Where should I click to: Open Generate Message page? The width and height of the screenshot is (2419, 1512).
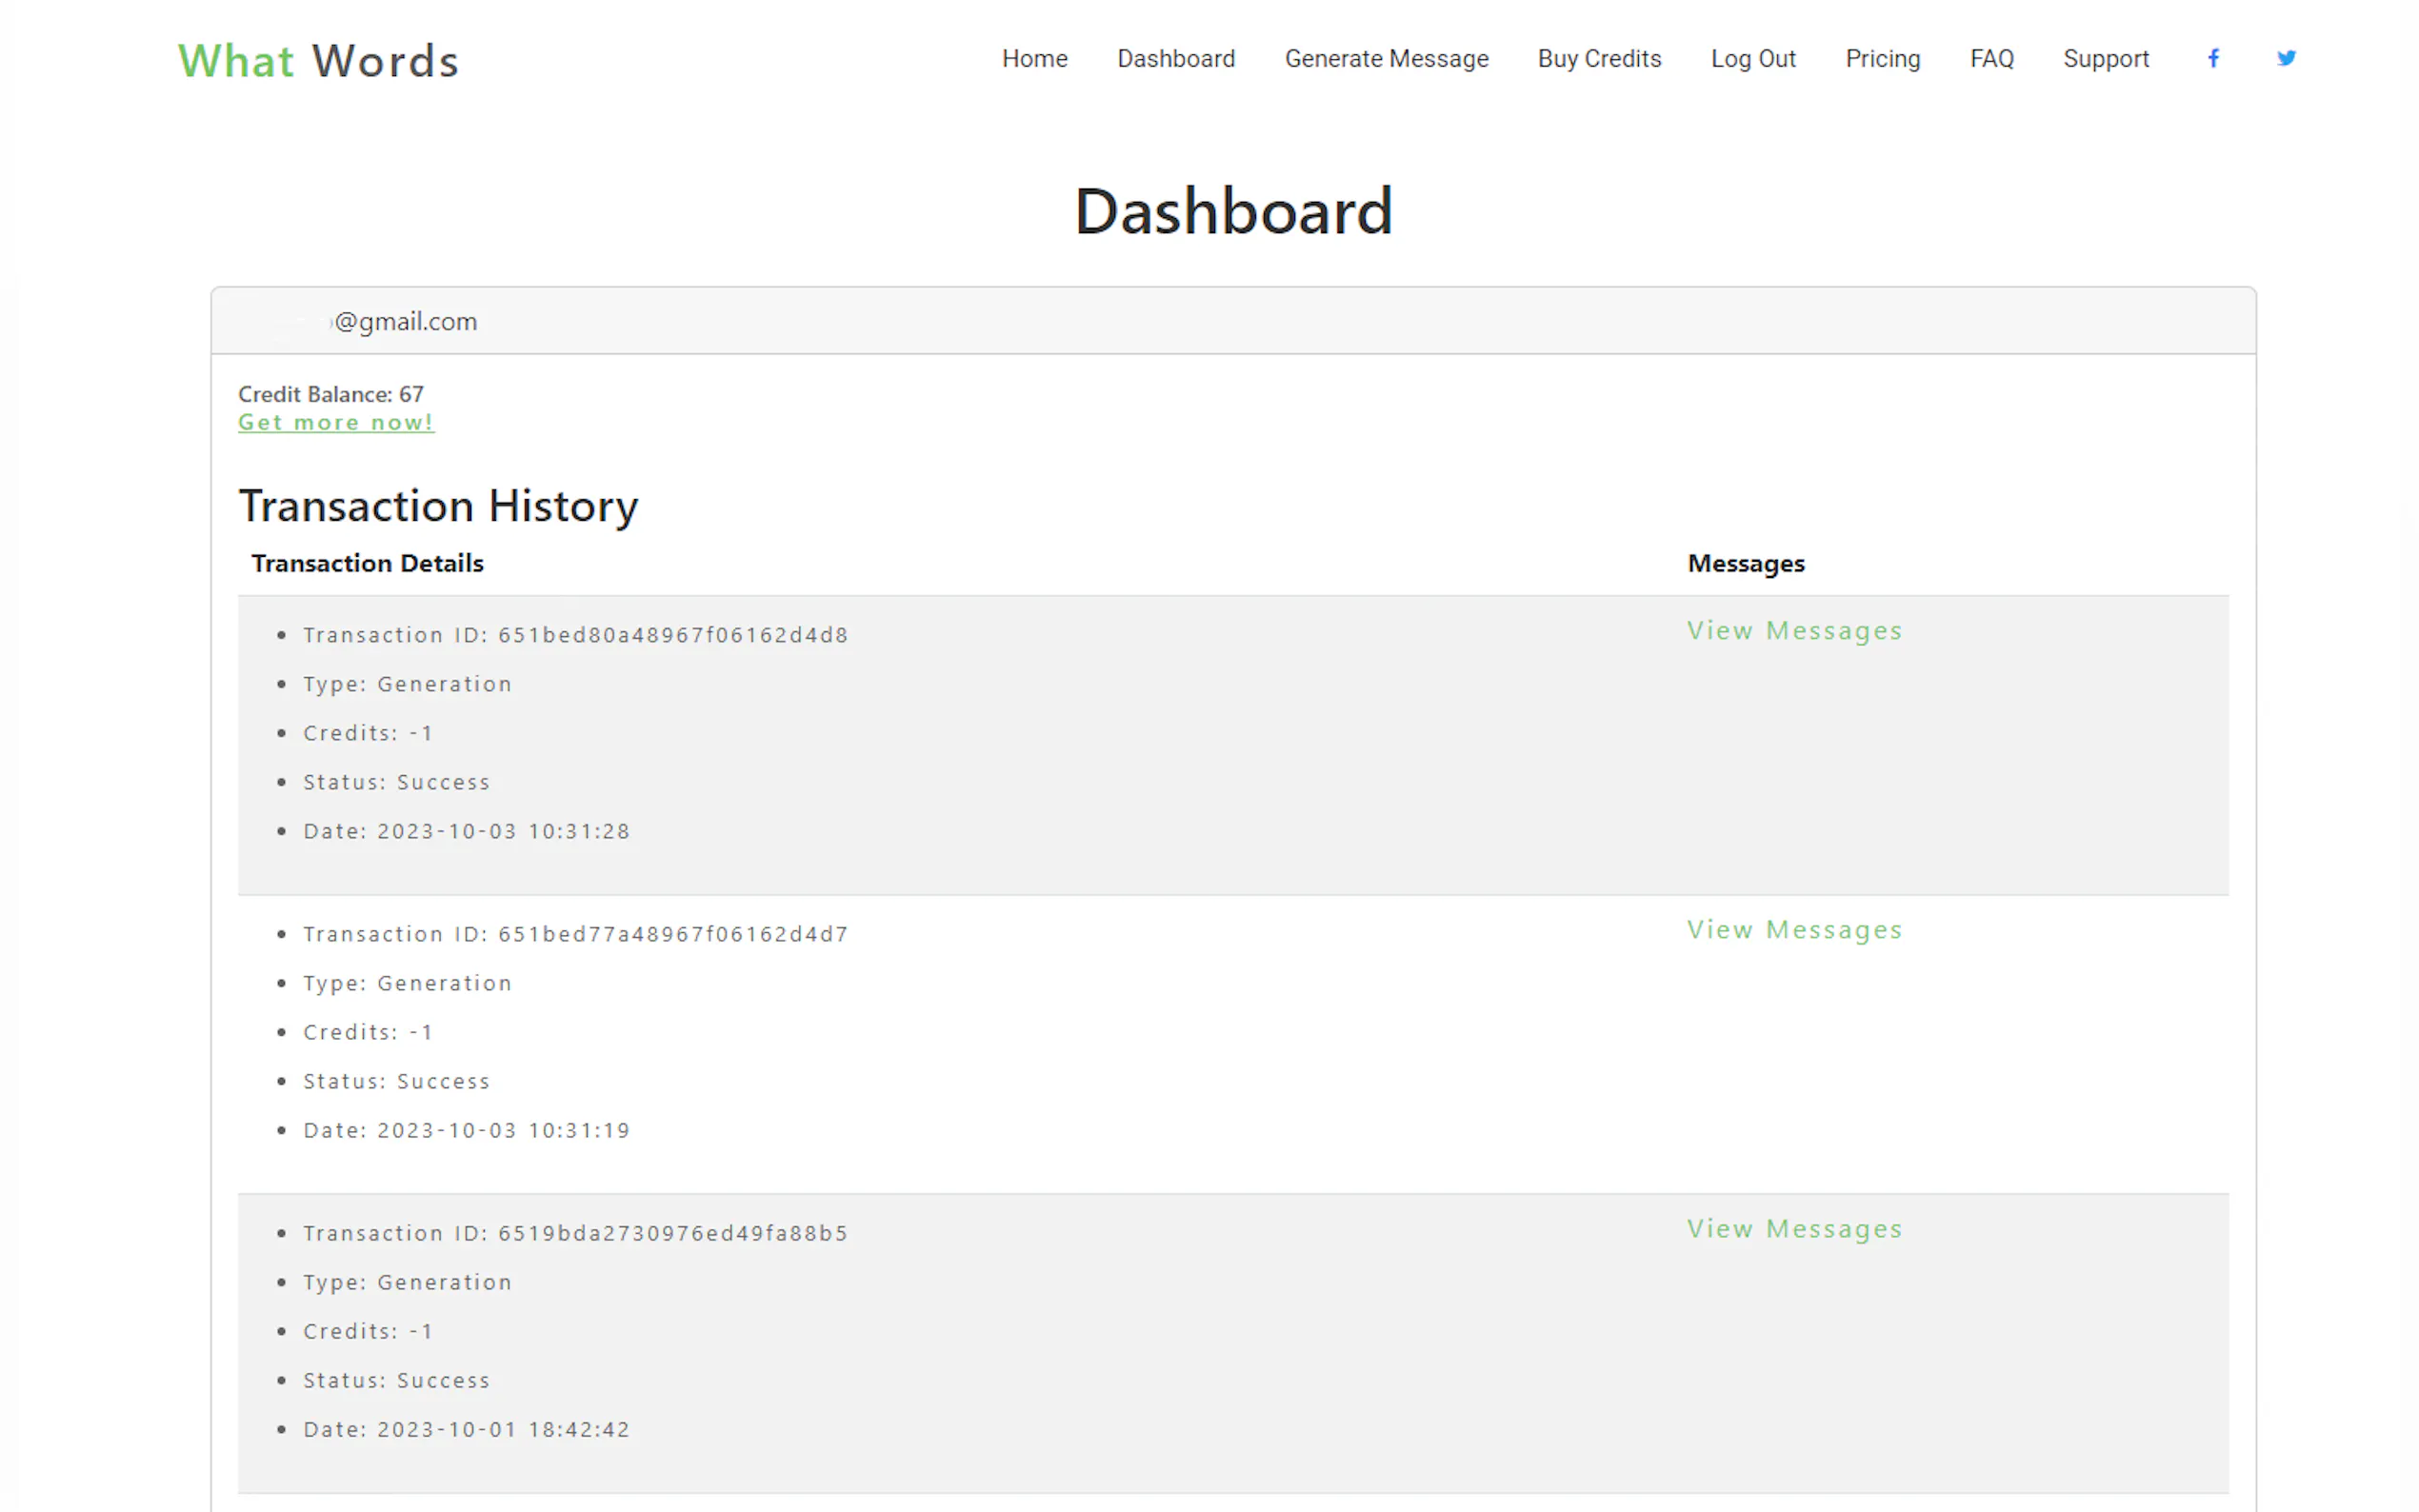coord(1386,59)
